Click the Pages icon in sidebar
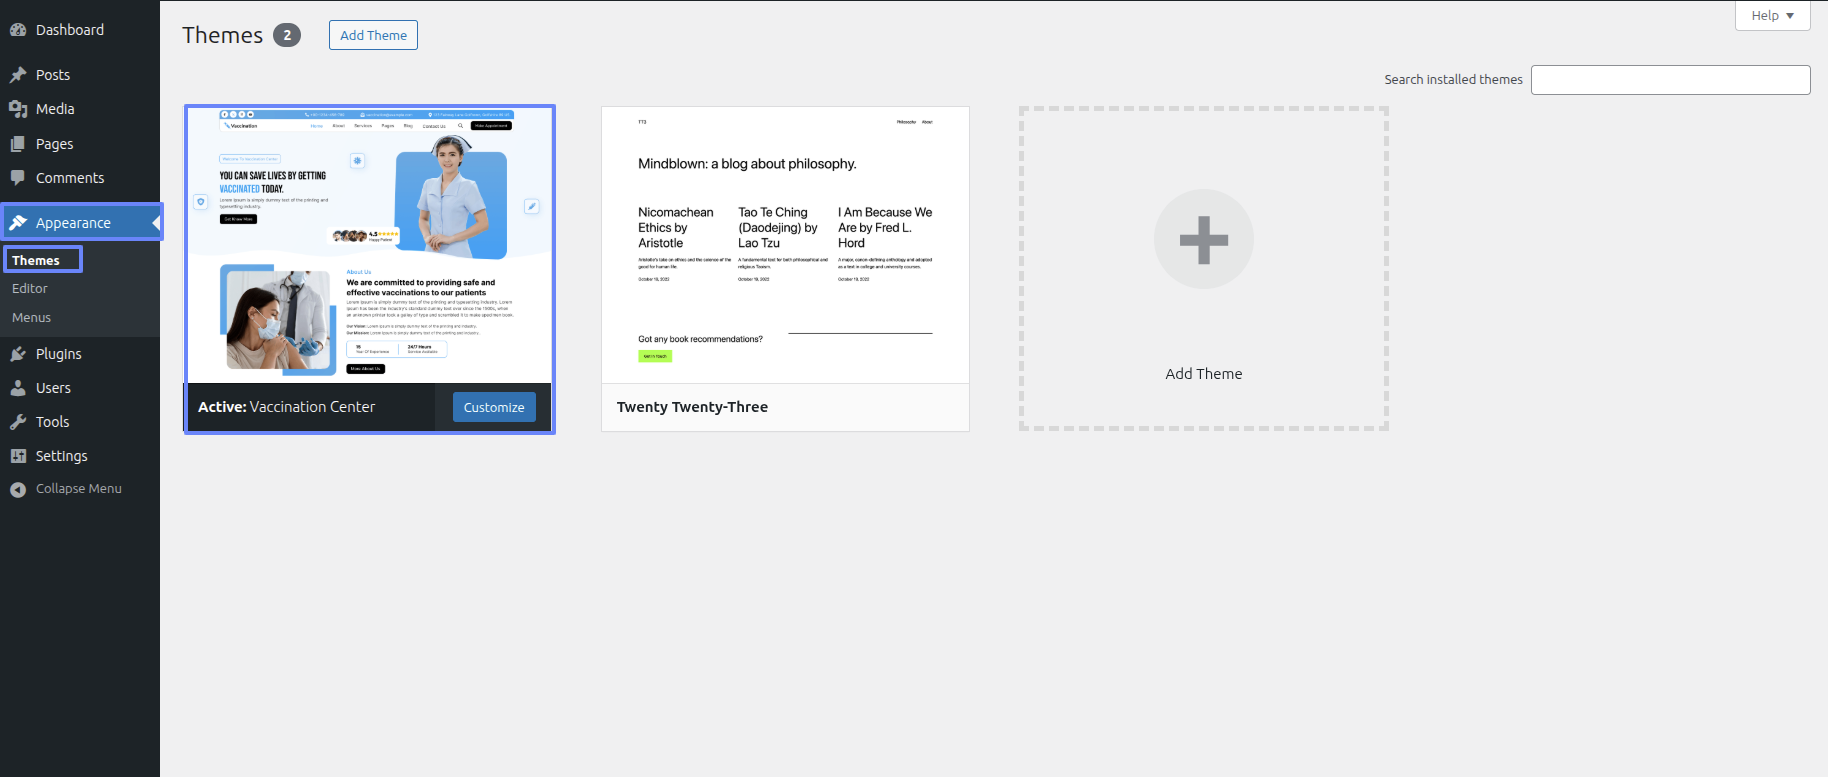 [18, 144]
